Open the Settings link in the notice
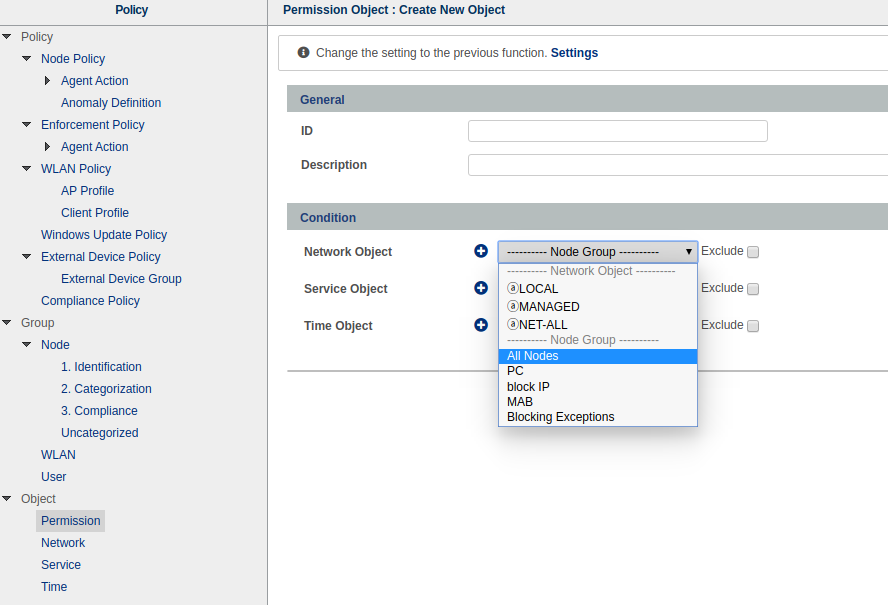Image resolution: width=888 pixels, height=605 pixels. [x=574, y=53]
